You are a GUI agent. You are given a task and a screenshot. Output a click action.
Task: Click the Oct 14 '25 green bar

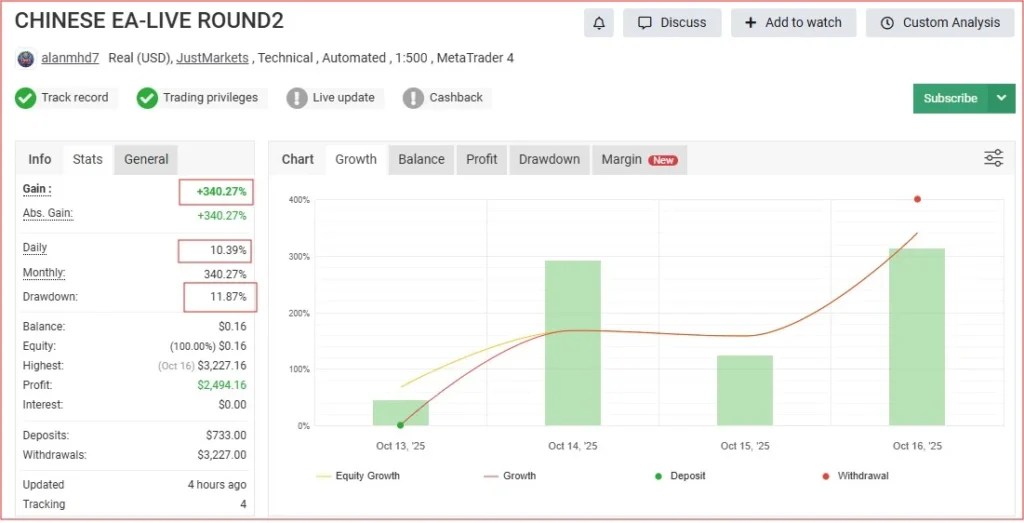coord(573,343)
